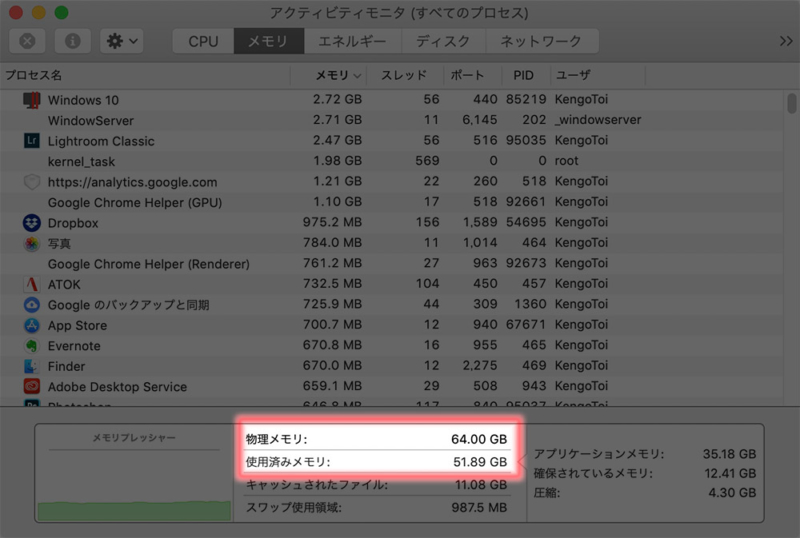Sort by スレッド column header
The height and width of the screenshot is (538, 800).
pos(404,76)
